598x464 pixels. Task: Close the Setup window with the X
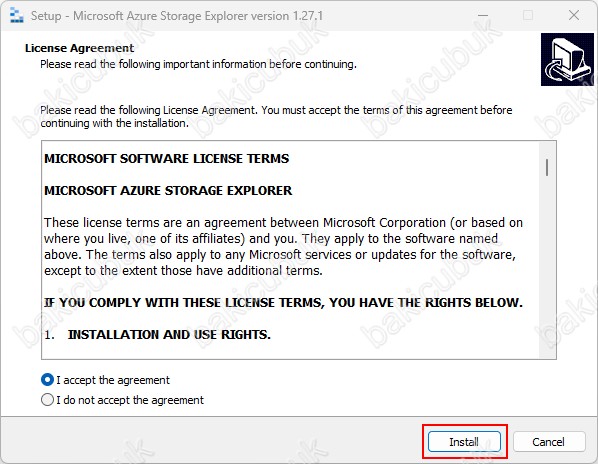(574, 16)
